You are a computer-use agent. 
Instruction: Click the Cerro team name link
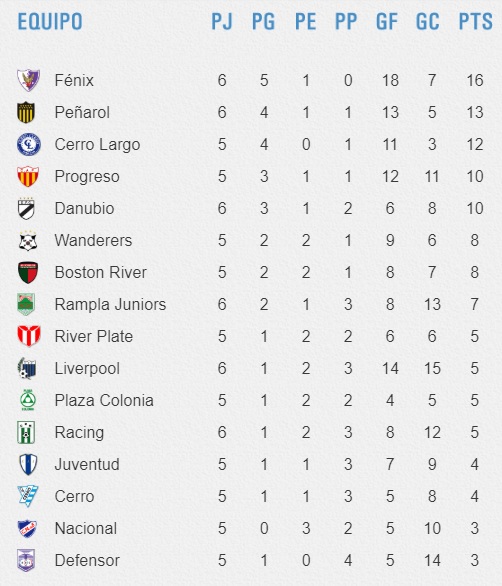74,497
